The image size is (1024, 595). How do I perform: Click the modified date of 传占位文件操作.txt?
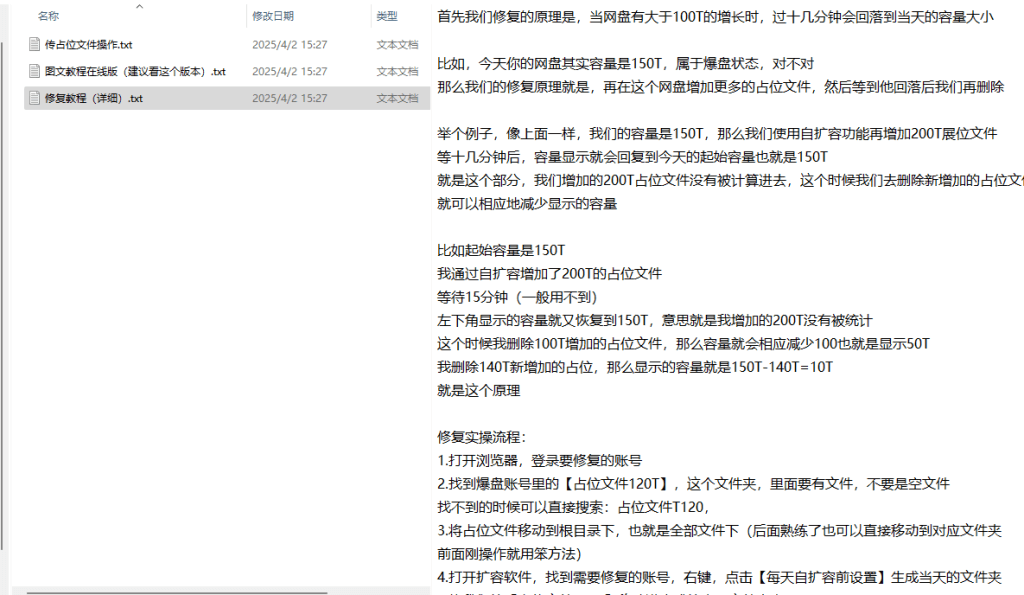tap(289, 44)
